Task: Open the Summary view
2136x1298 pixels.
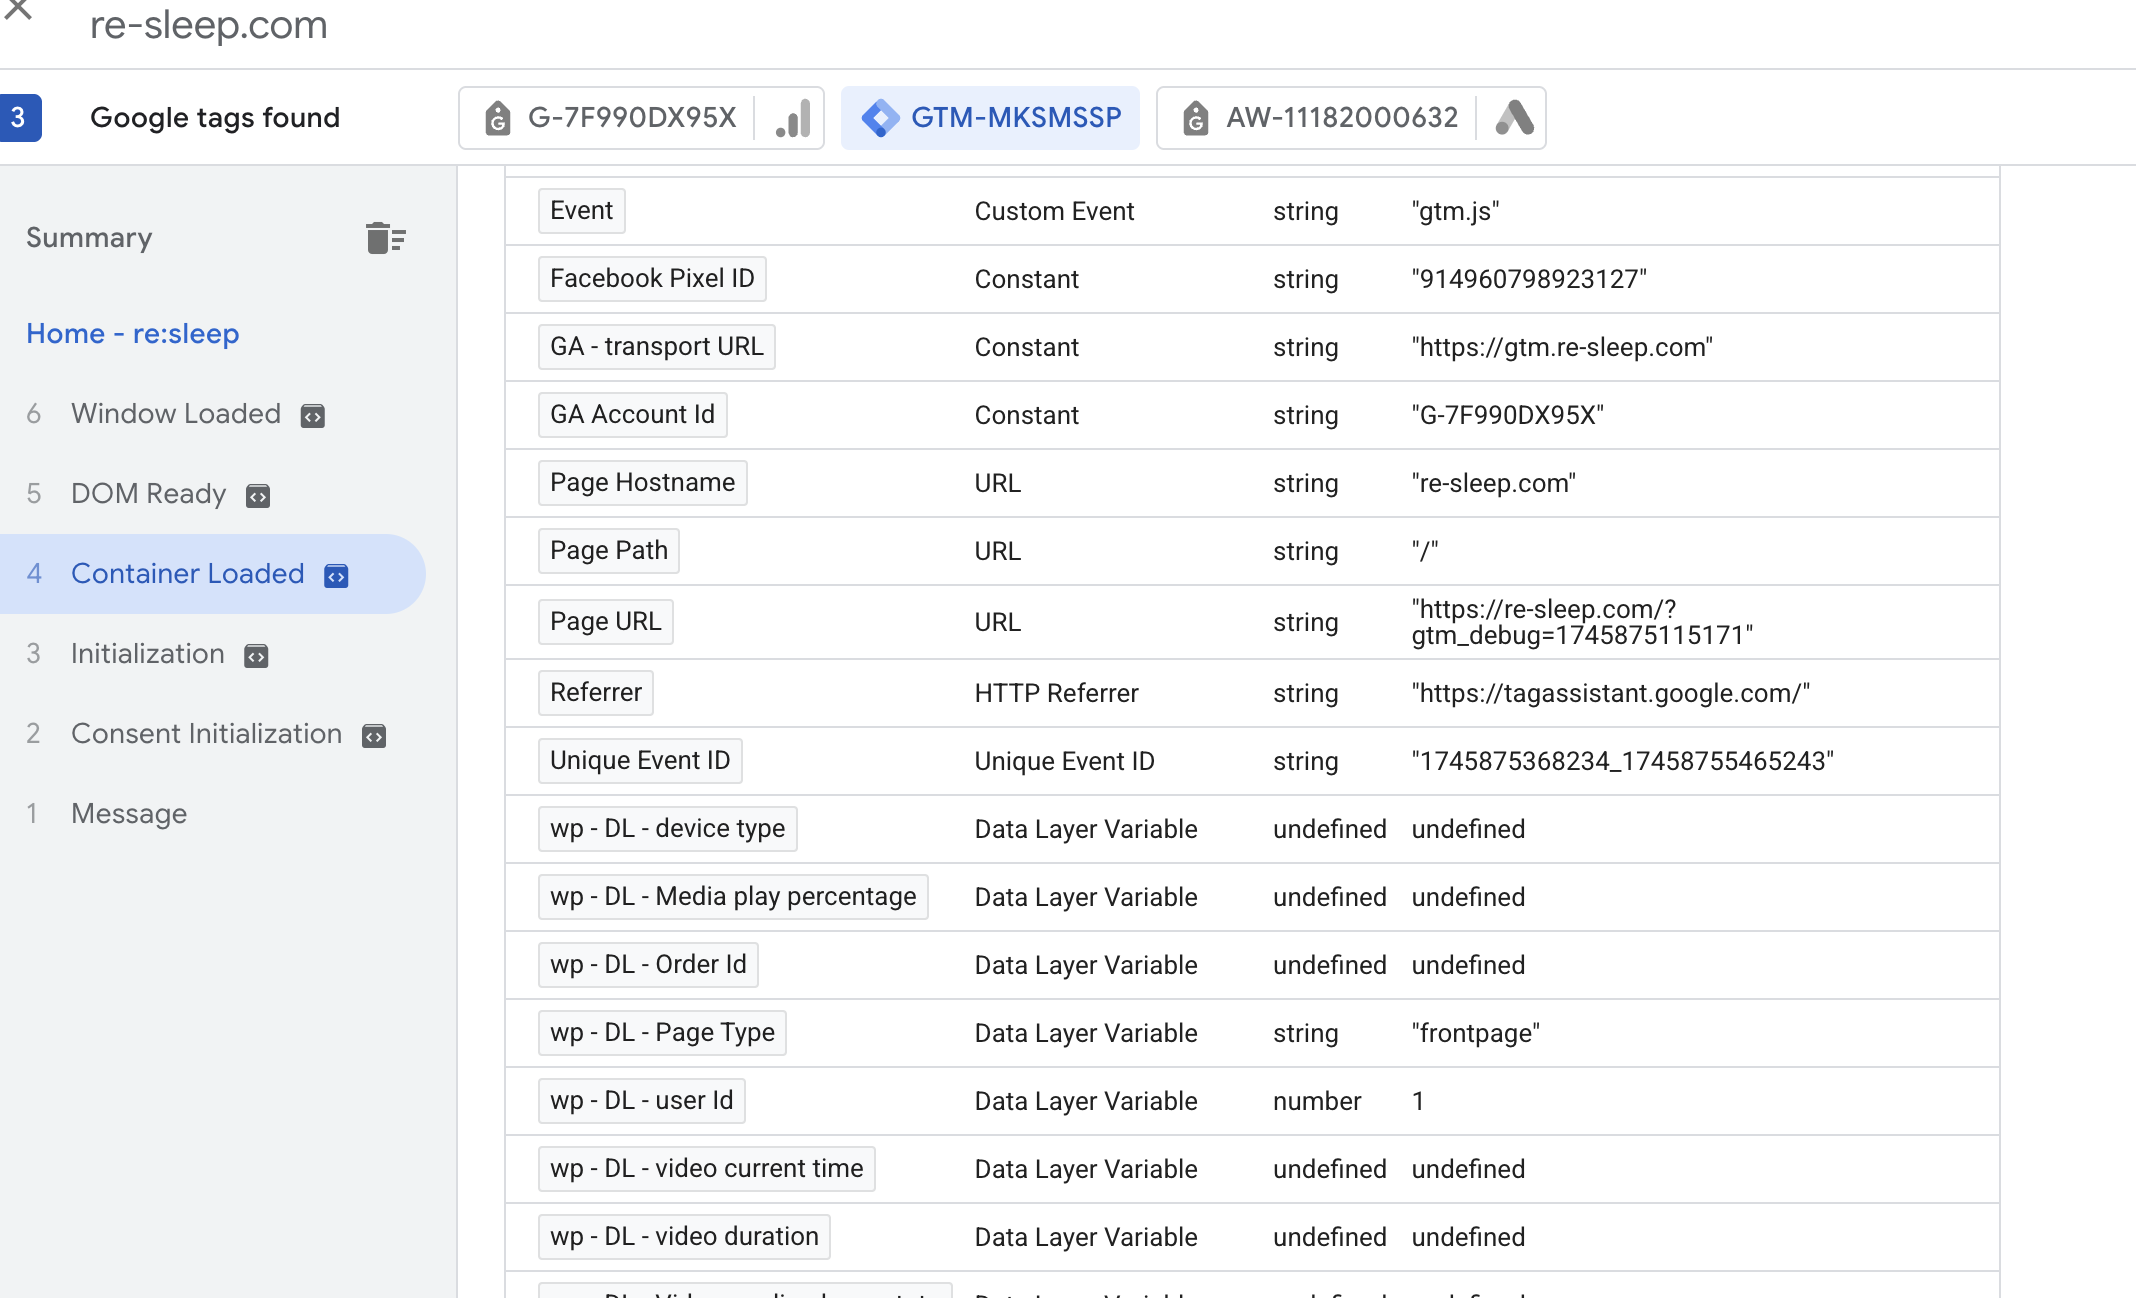Action: tap(89, 238)
